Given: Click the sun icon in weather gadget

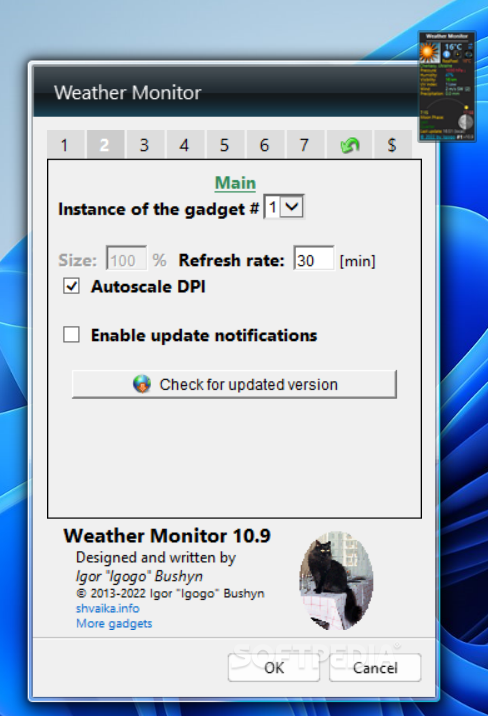Looking at the screenshot, I should 429,53.
